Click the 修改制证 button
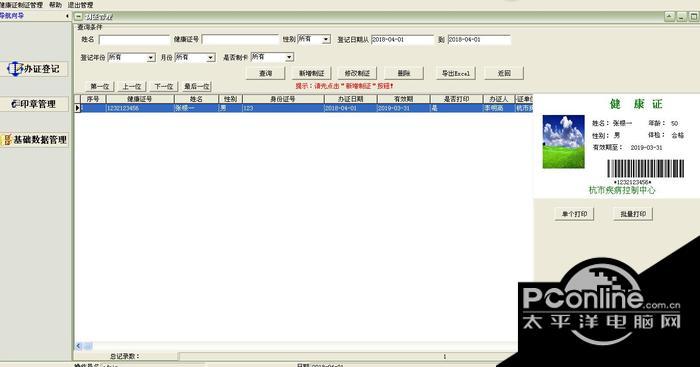 pyautogui.click(x=357, y=73)
